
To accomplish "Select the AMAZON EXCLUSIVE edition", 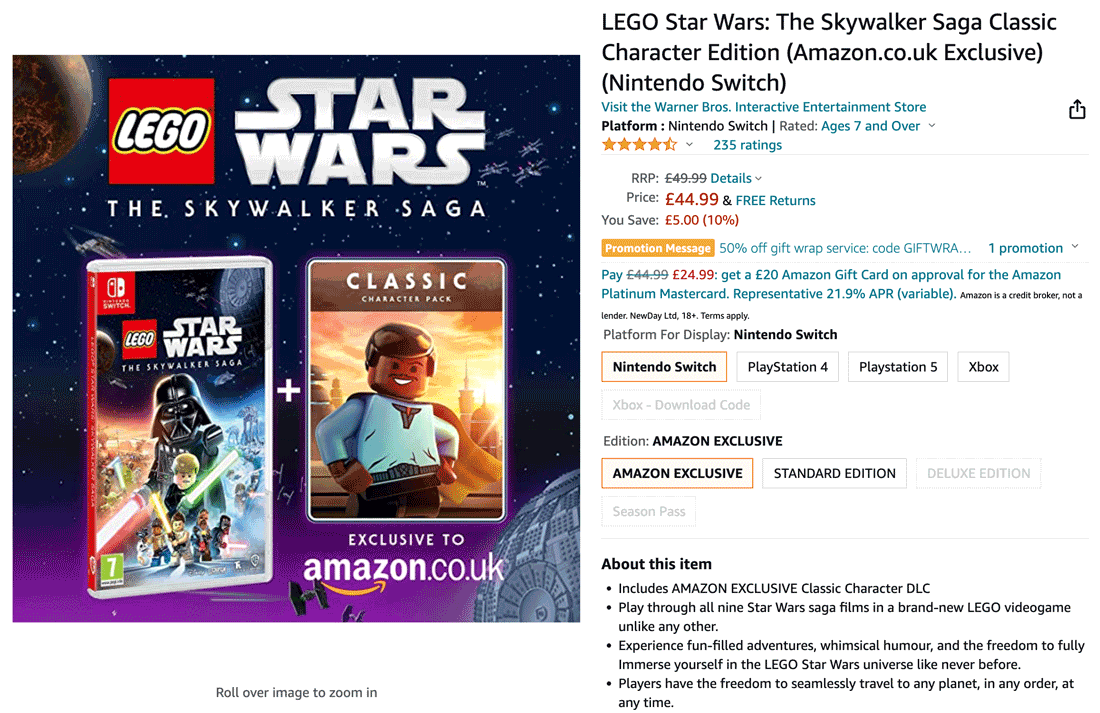I will [x=677, y=473].
